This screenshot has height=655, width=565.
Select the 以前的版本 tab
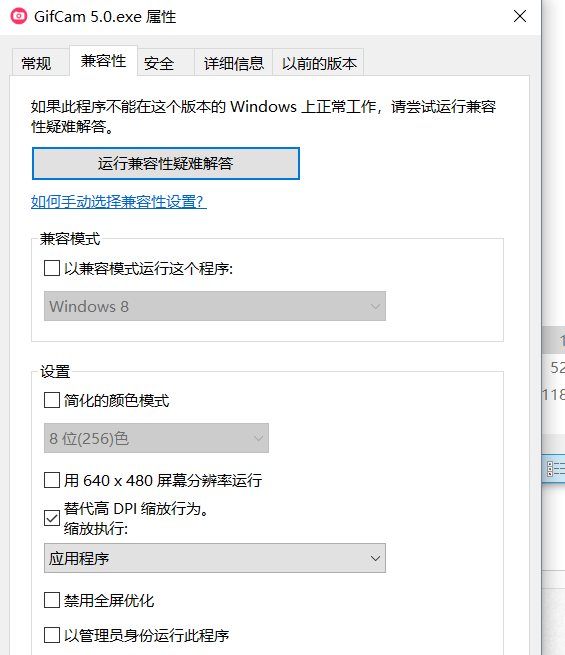[319, 63]
